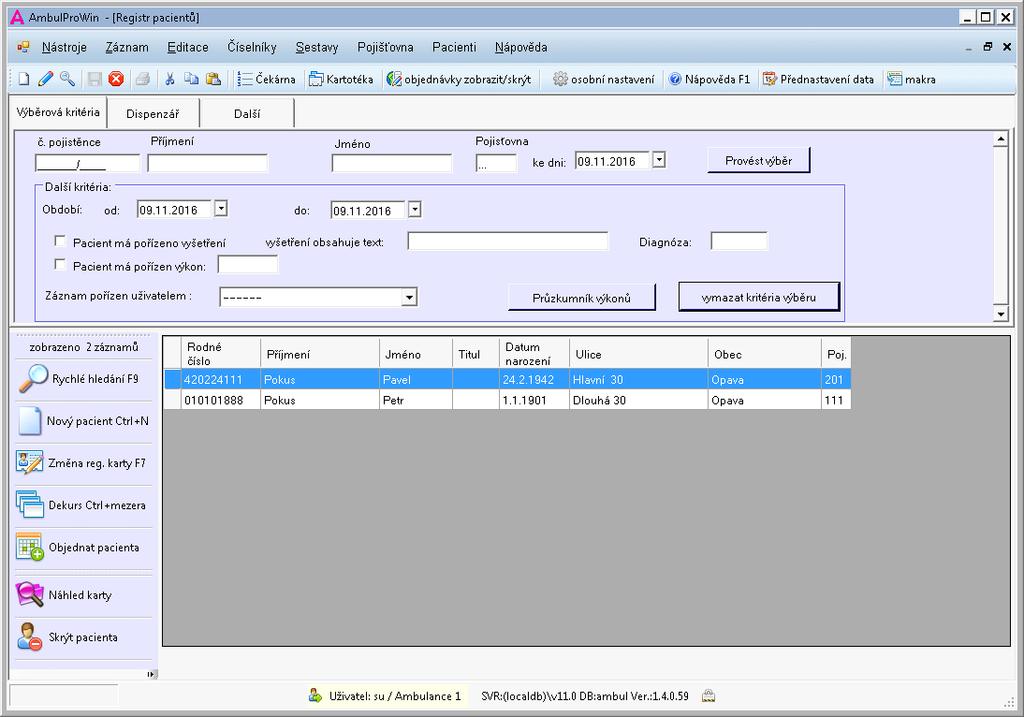Open Přednastavení data
This screenshot has width=1024, height=717.
tap(818, 79)
